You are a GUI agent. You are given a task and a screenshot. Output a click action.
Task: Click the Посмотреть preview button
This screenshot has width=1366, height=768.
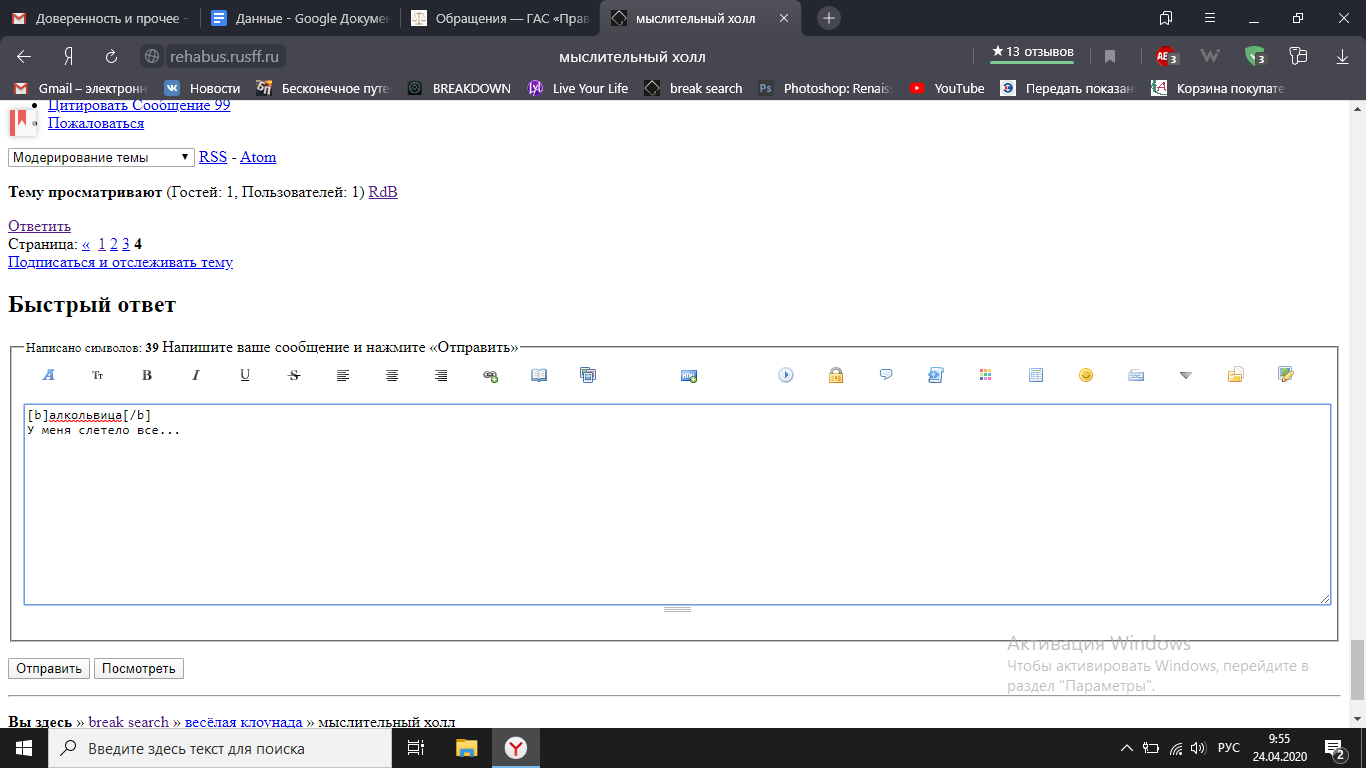coord(139,669)
